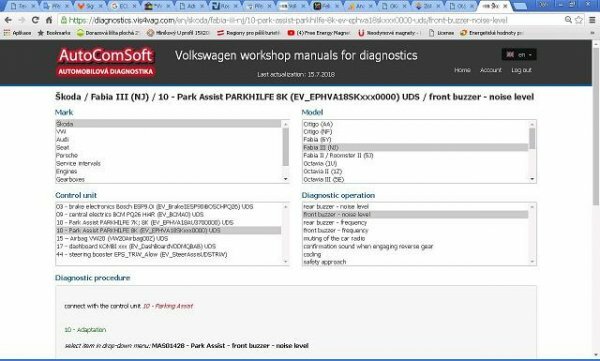Select rear buzzer - frequency operation
The width and height of the screenshot is (600, 361).
click(x=415, y=222)
